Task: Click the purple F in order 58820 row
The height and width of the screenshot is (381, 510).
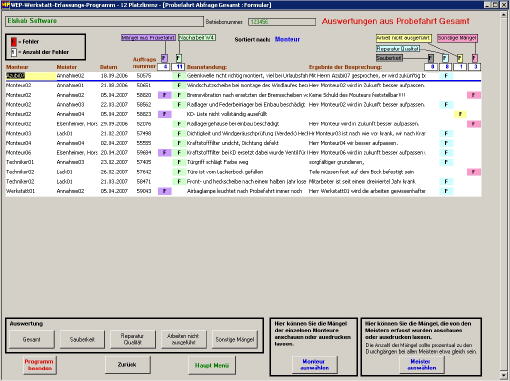Action: [x=164, y=95]
